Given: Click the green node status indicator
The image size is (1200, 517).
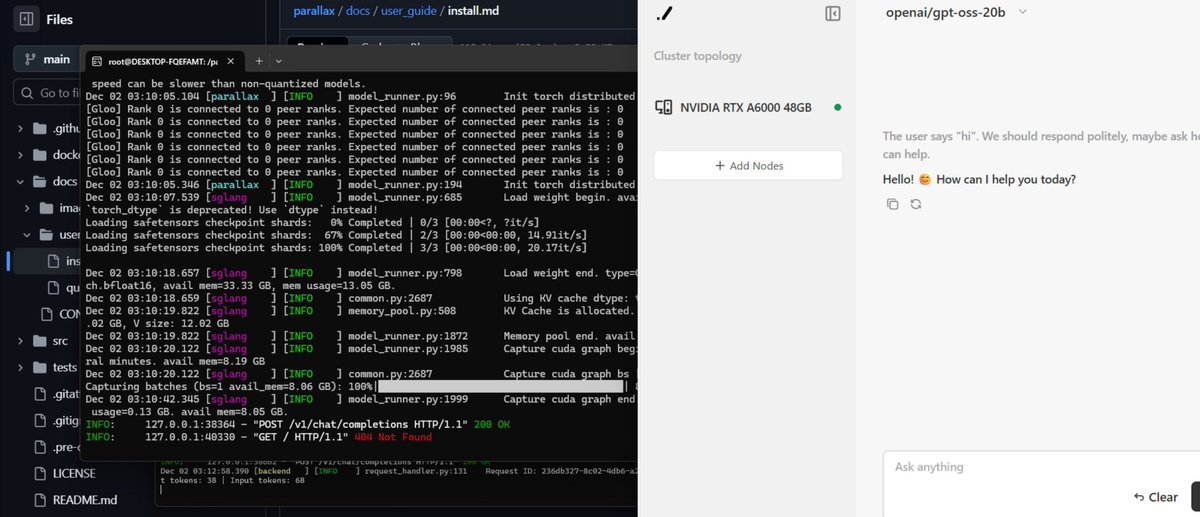Looking at the screenshot, I should pos(837,107).
